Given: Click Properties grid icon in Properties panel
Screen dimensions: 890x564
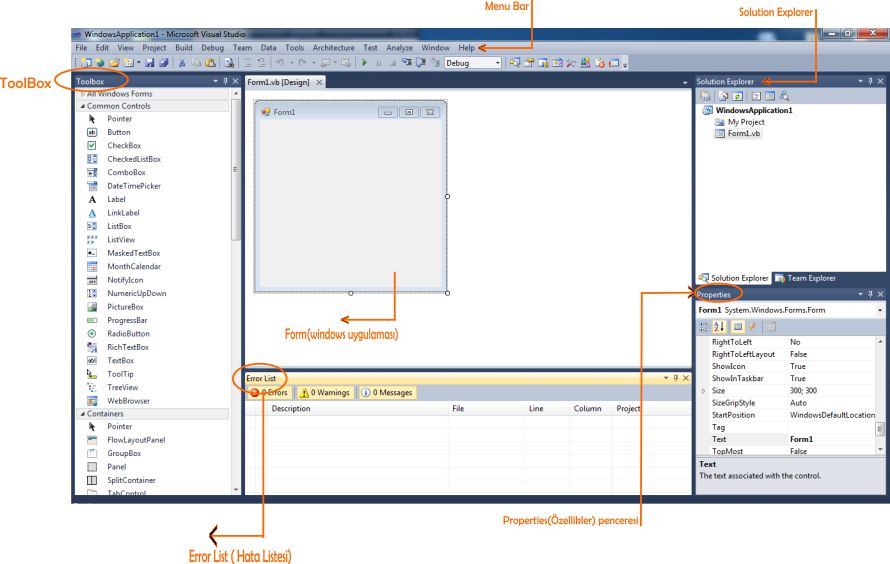Looking at the screenshot, I should tap(737, 326).
